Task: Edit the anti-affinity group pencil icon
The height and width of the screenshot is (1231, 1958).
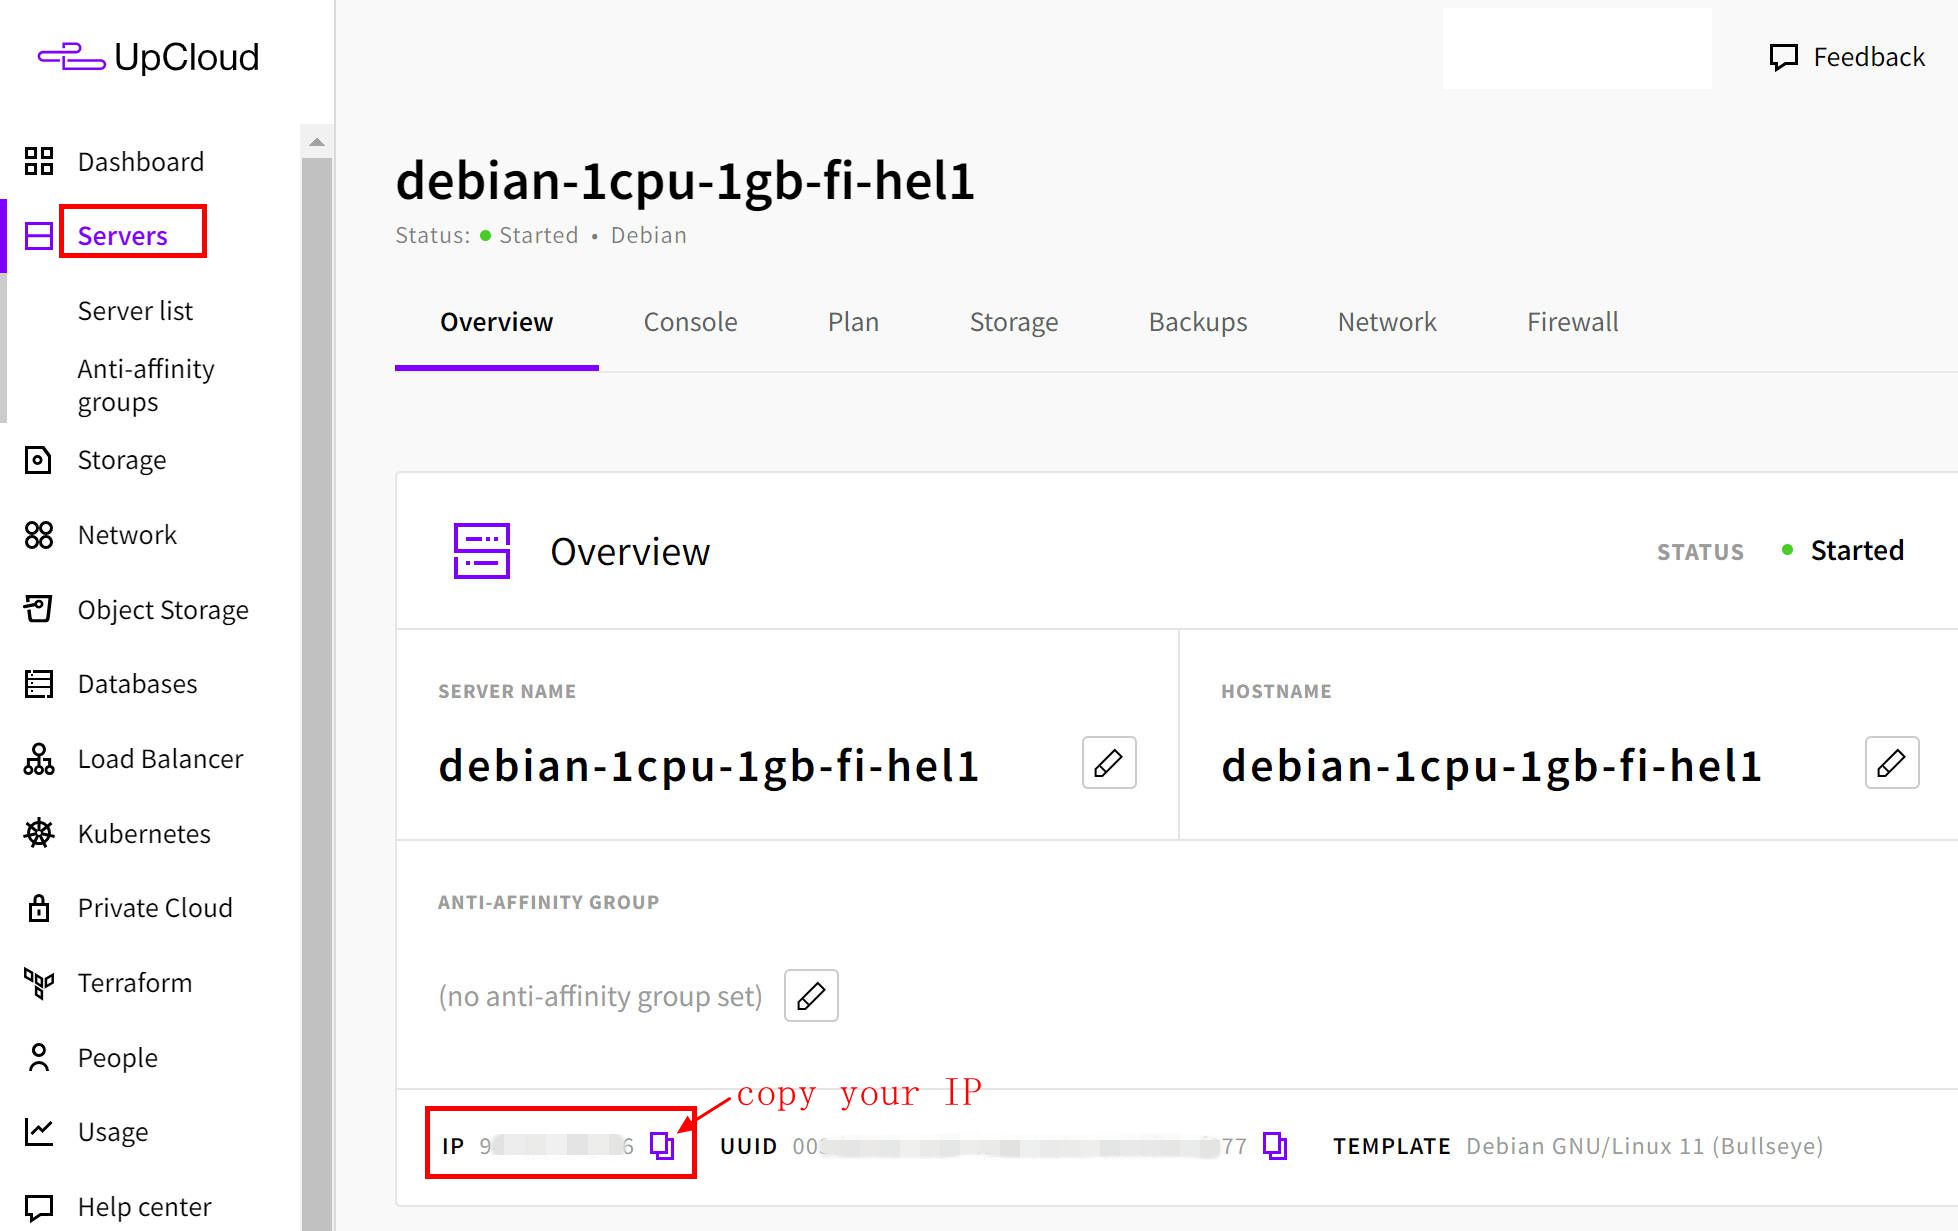Action: pos(811,995)
